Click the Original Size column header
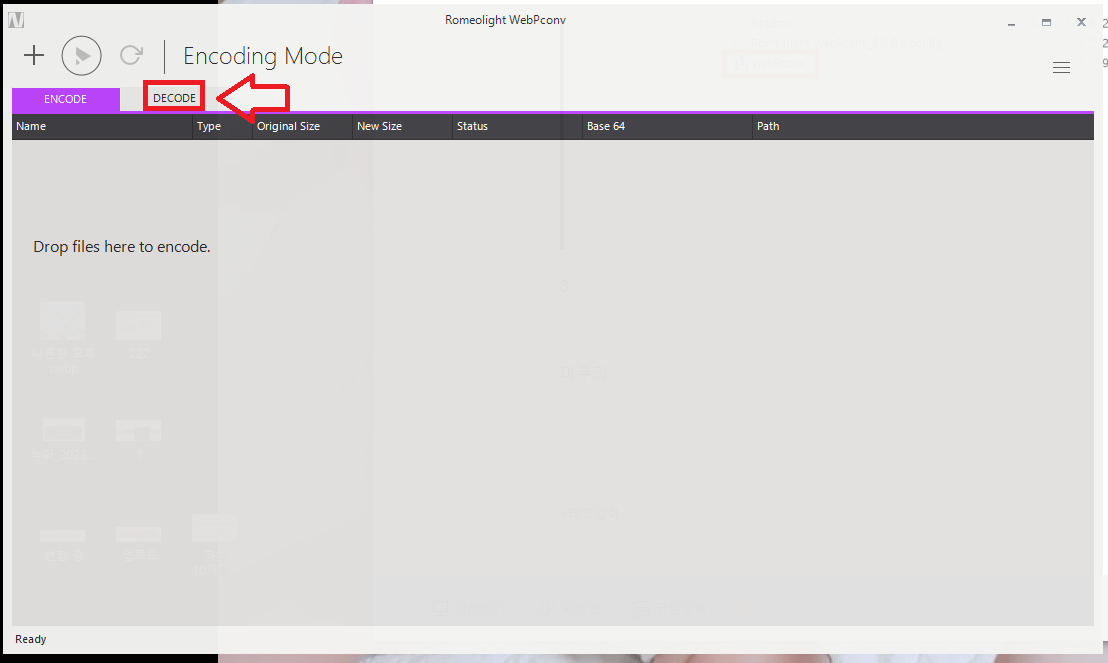The width and height of the screenshot is (1108, 663). (302, 127)
